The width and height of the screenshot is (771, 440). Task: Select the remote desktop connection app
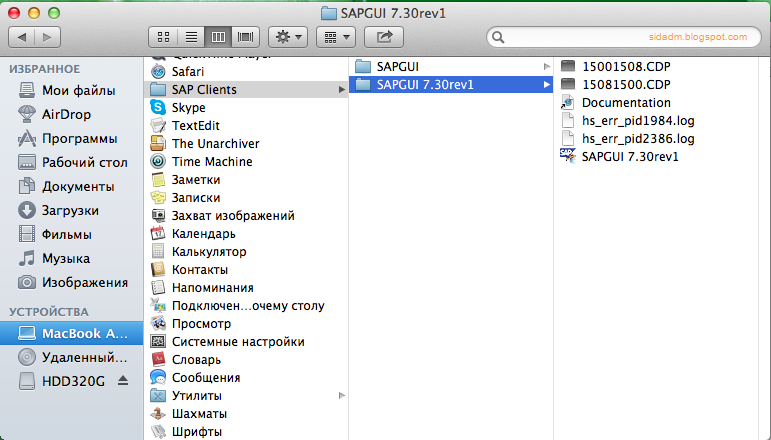click(246, 306)
